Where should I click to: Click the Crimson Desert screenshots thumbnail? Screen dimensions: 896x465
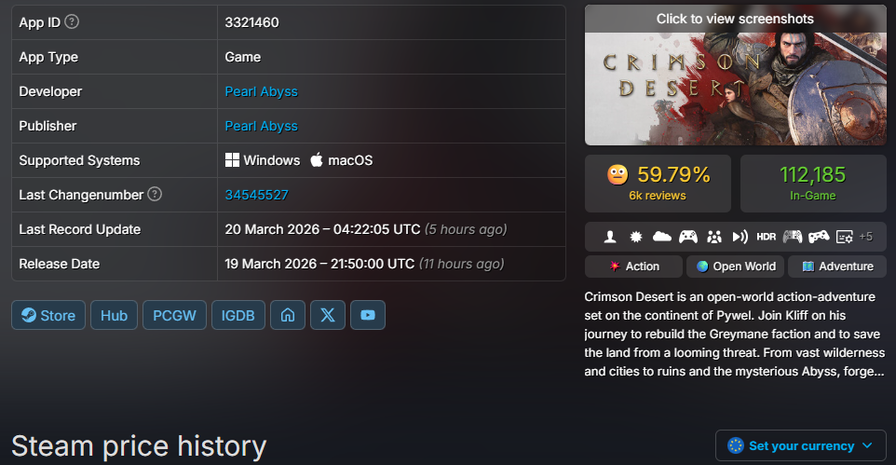(735, 75)
